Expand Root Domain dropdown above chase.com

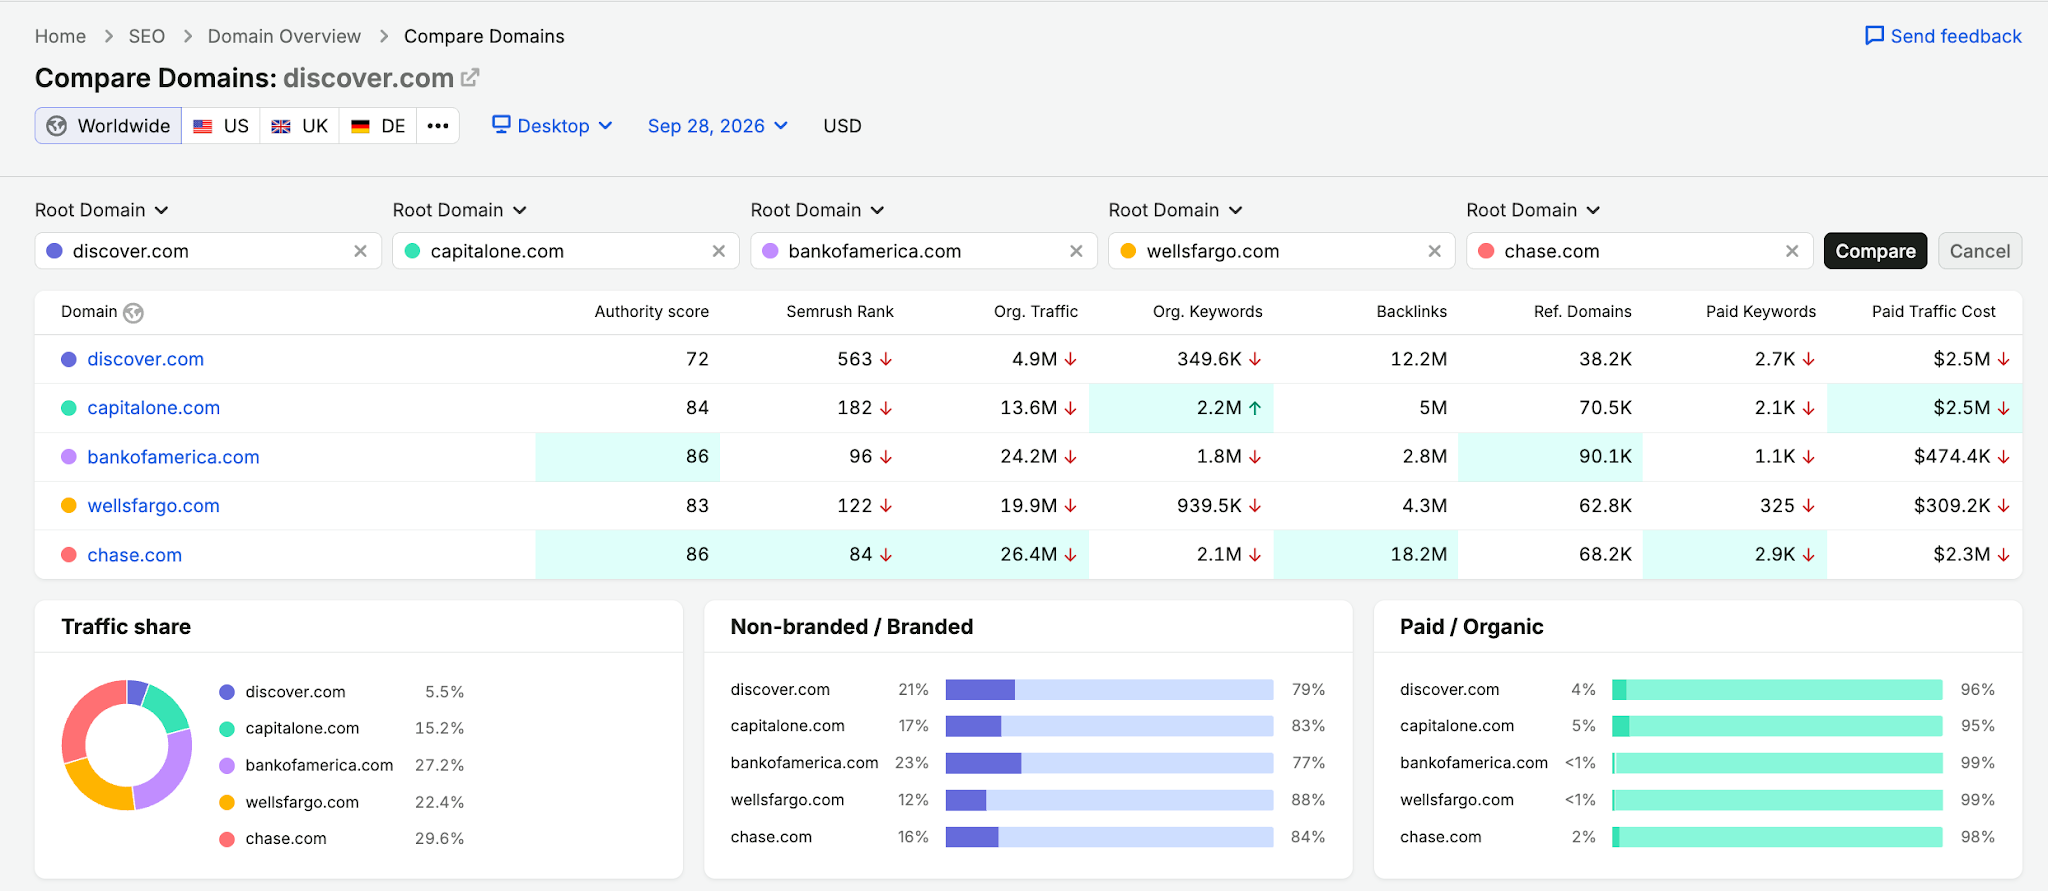click(1534, 210)
